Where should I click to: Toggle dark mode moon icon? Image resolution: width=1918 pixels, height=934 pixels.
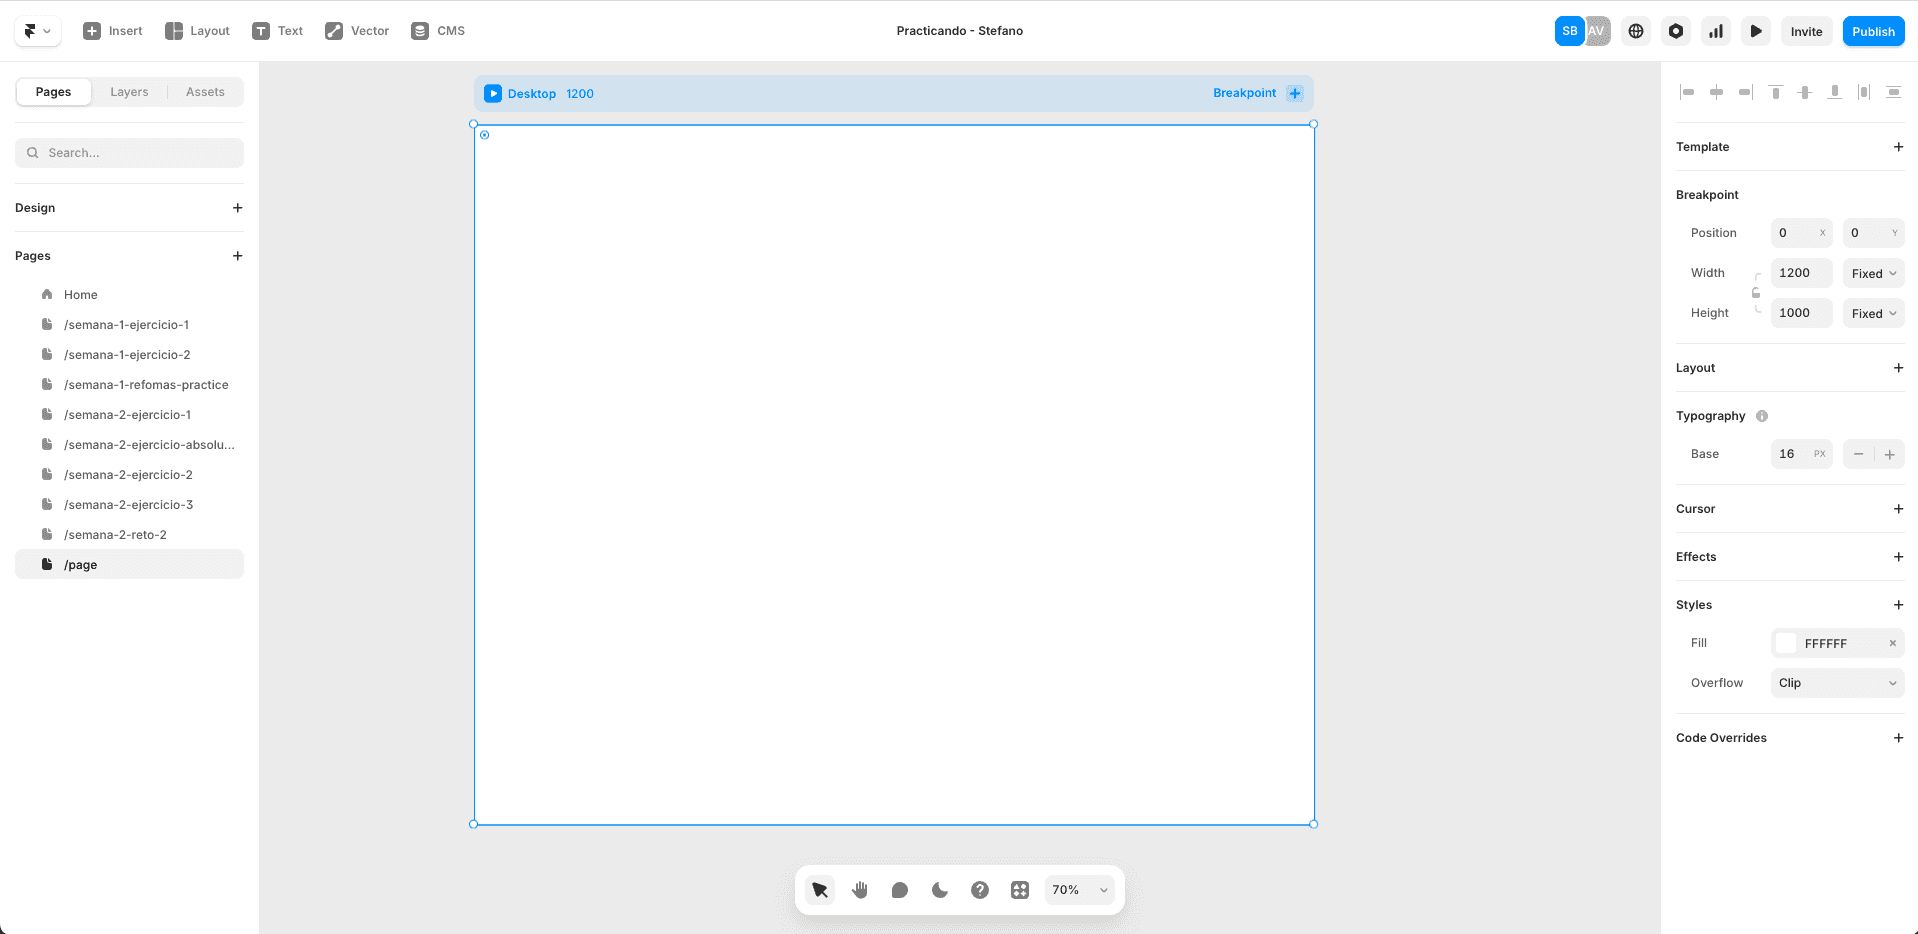tap(940, 890)
